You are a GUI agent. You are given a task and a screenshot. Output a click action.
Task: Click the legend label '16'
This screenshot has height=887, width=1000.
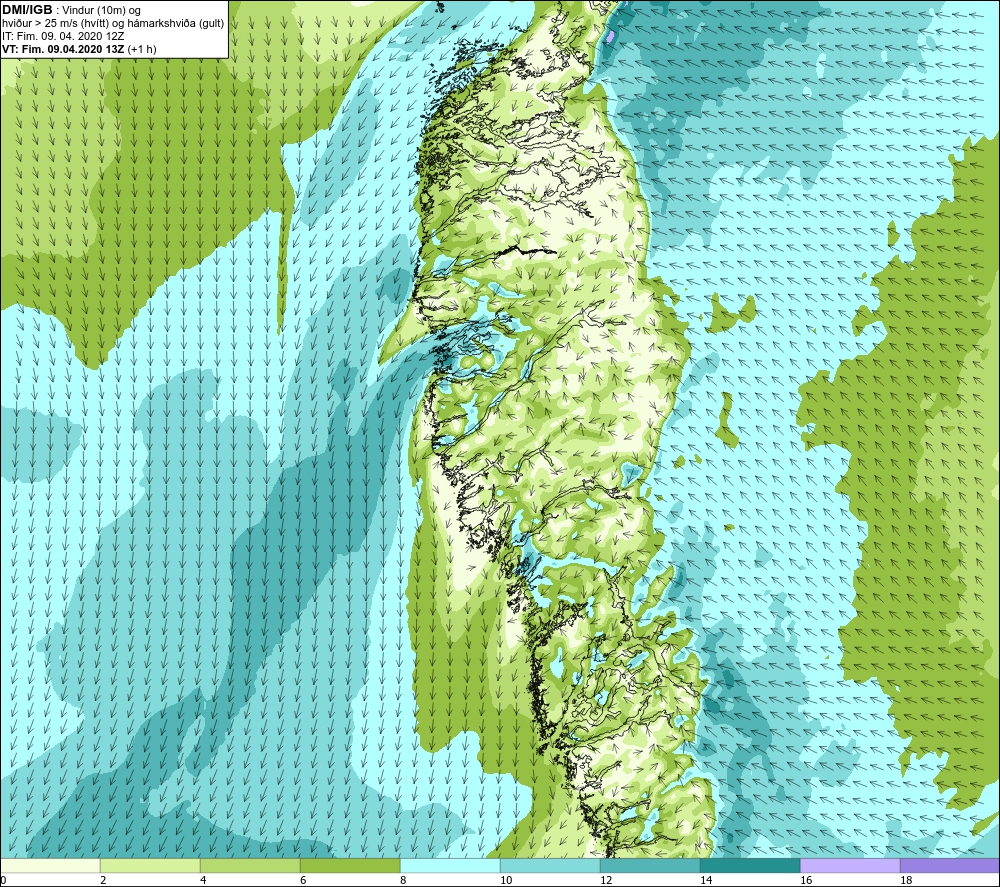tap(806, 880)
